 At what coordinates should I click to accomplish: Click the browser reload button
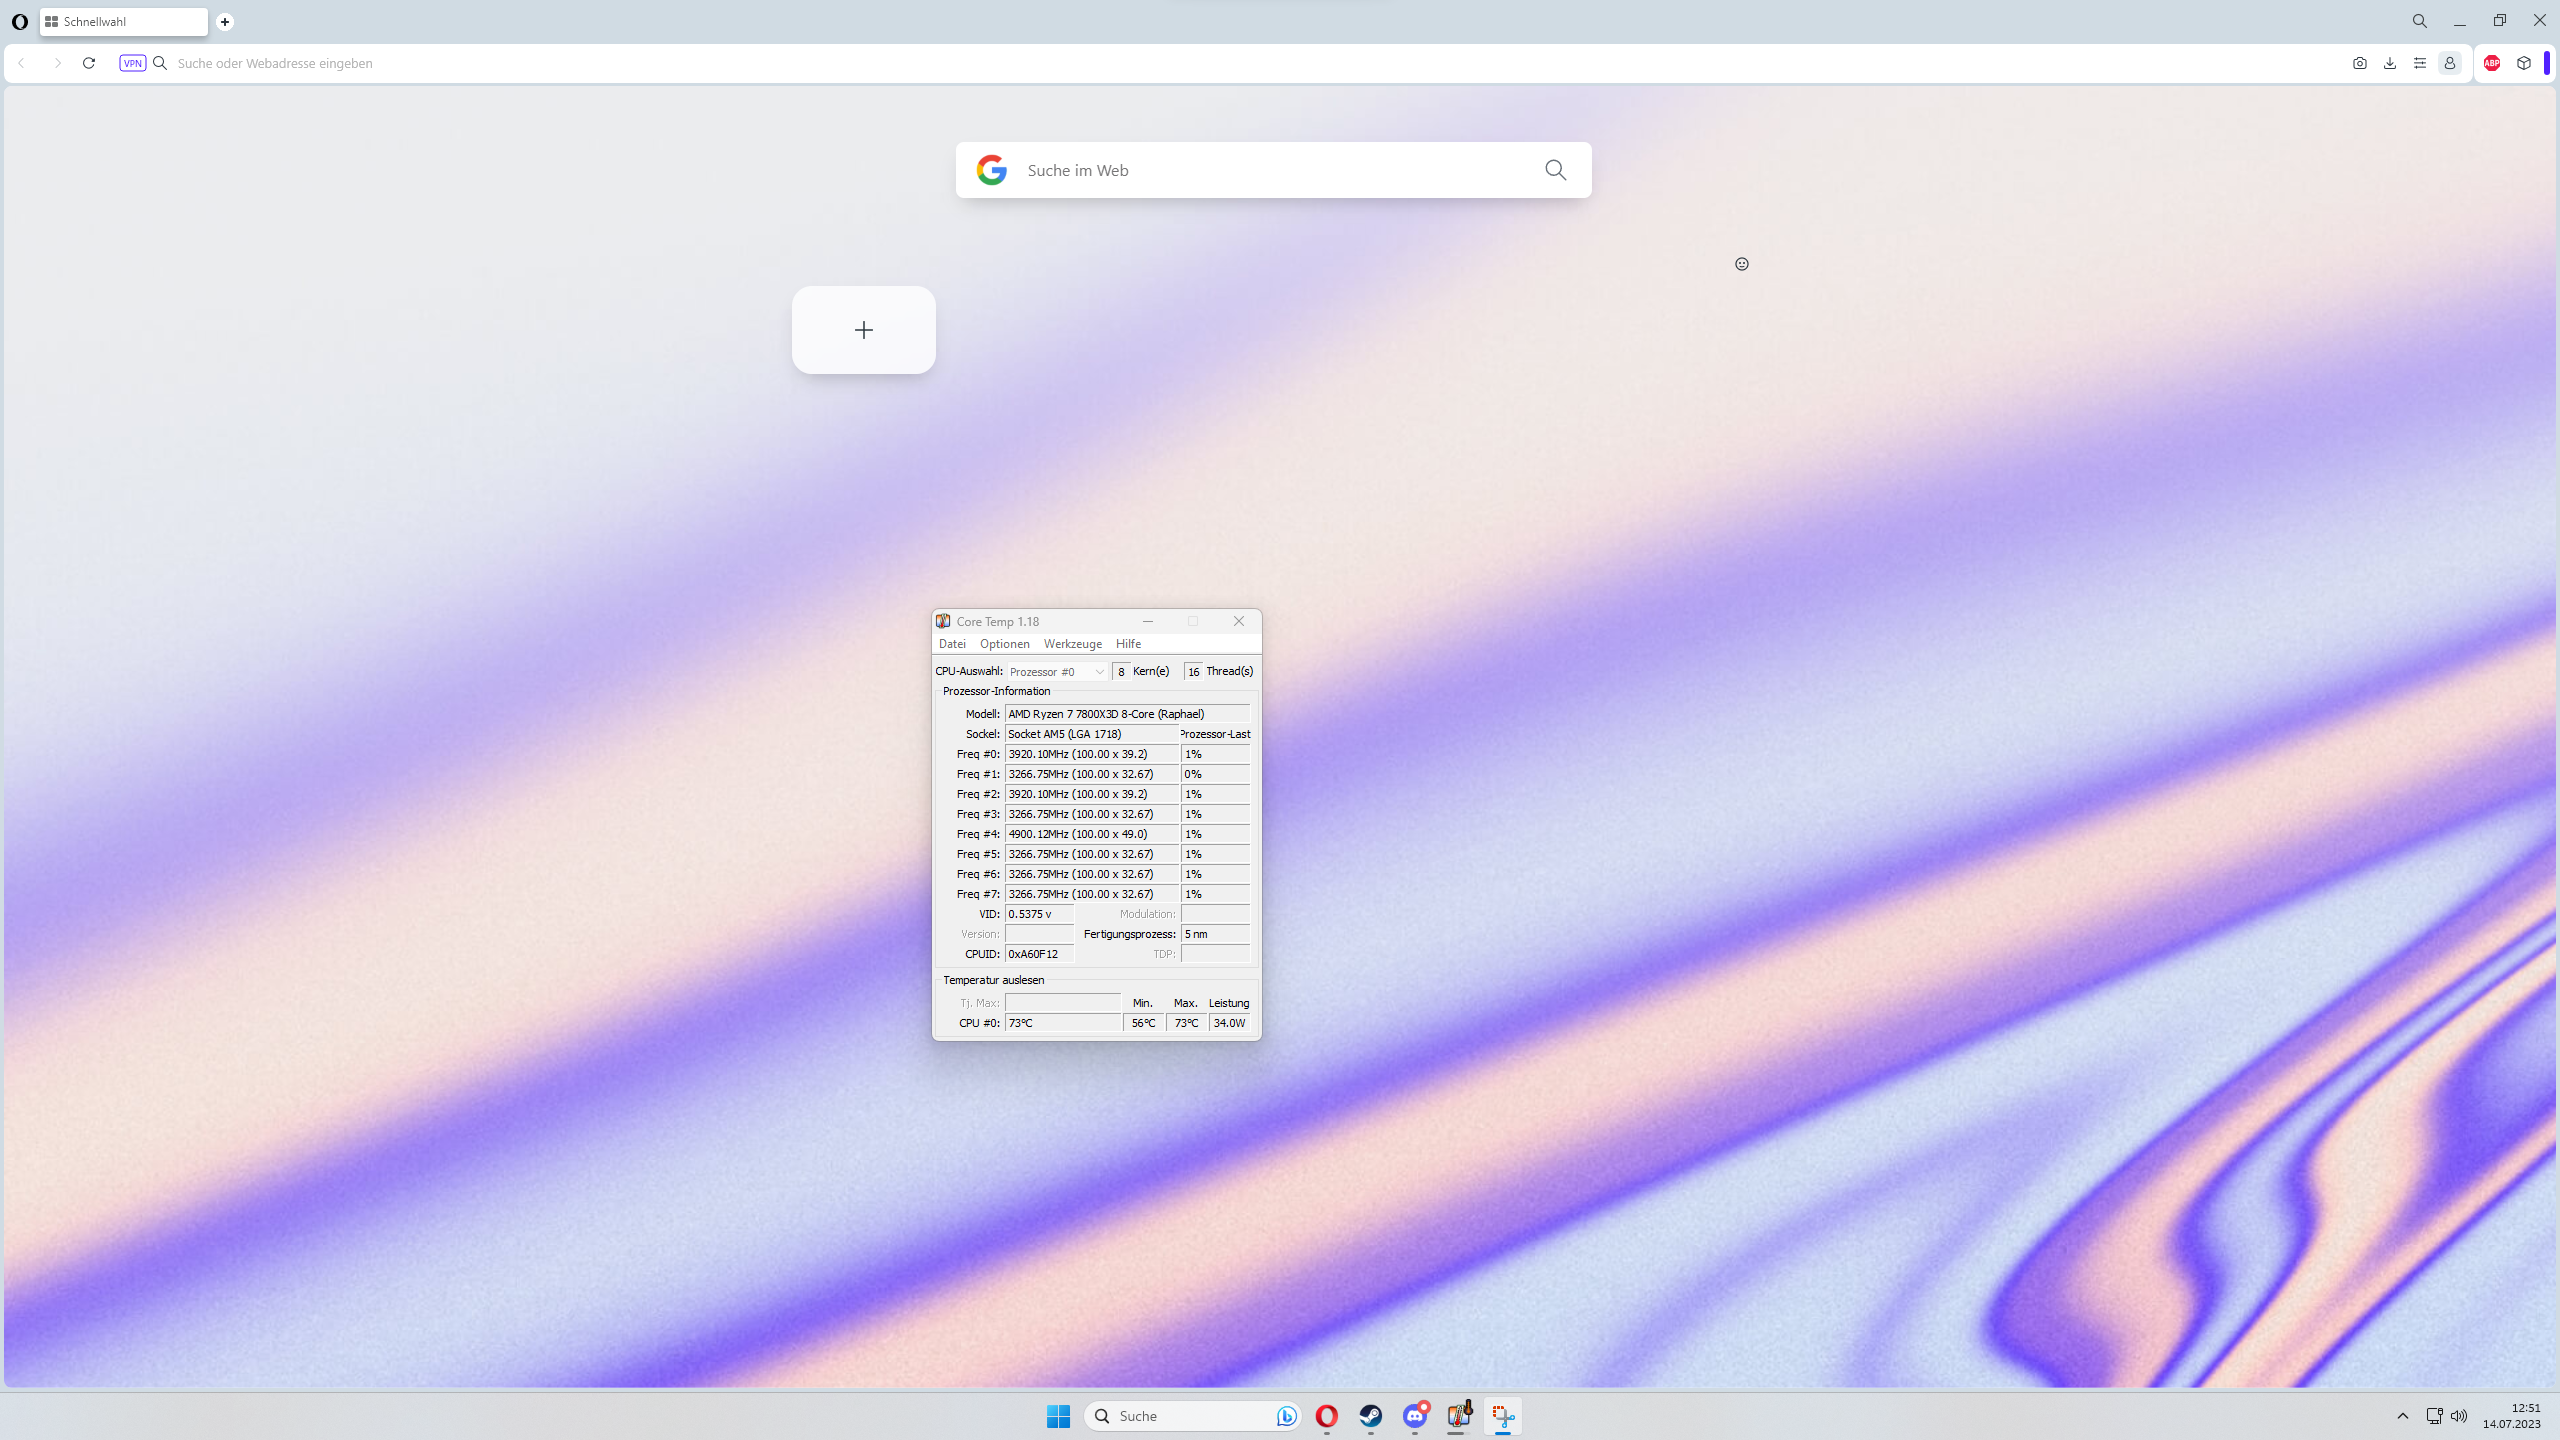[89, 63]
